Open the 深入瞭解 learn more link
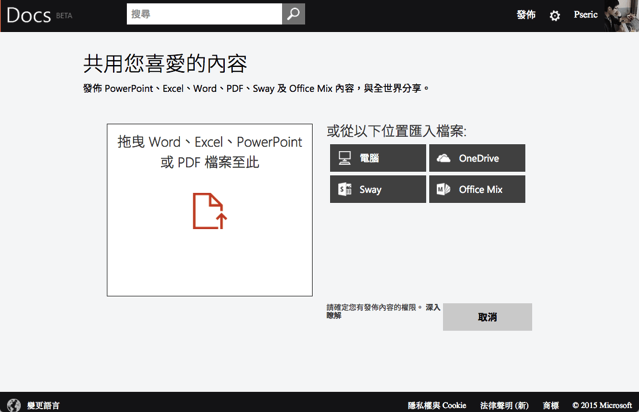639x412 pixels. pyautogui.click(x=433, y=307)
